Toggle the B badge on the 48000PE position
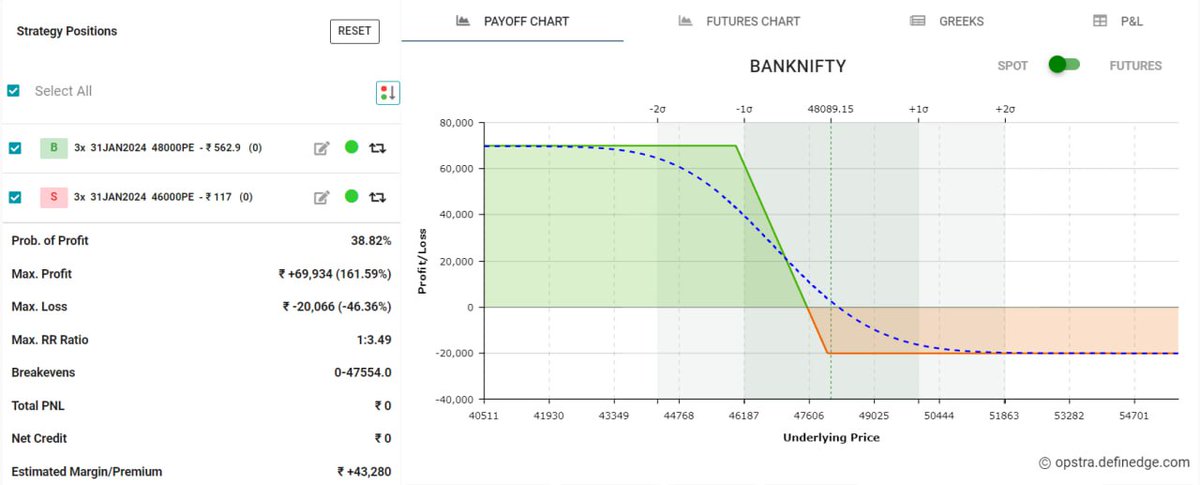Image resolution: width=1200 pixels, height=485 pixels. pos(53,148)
